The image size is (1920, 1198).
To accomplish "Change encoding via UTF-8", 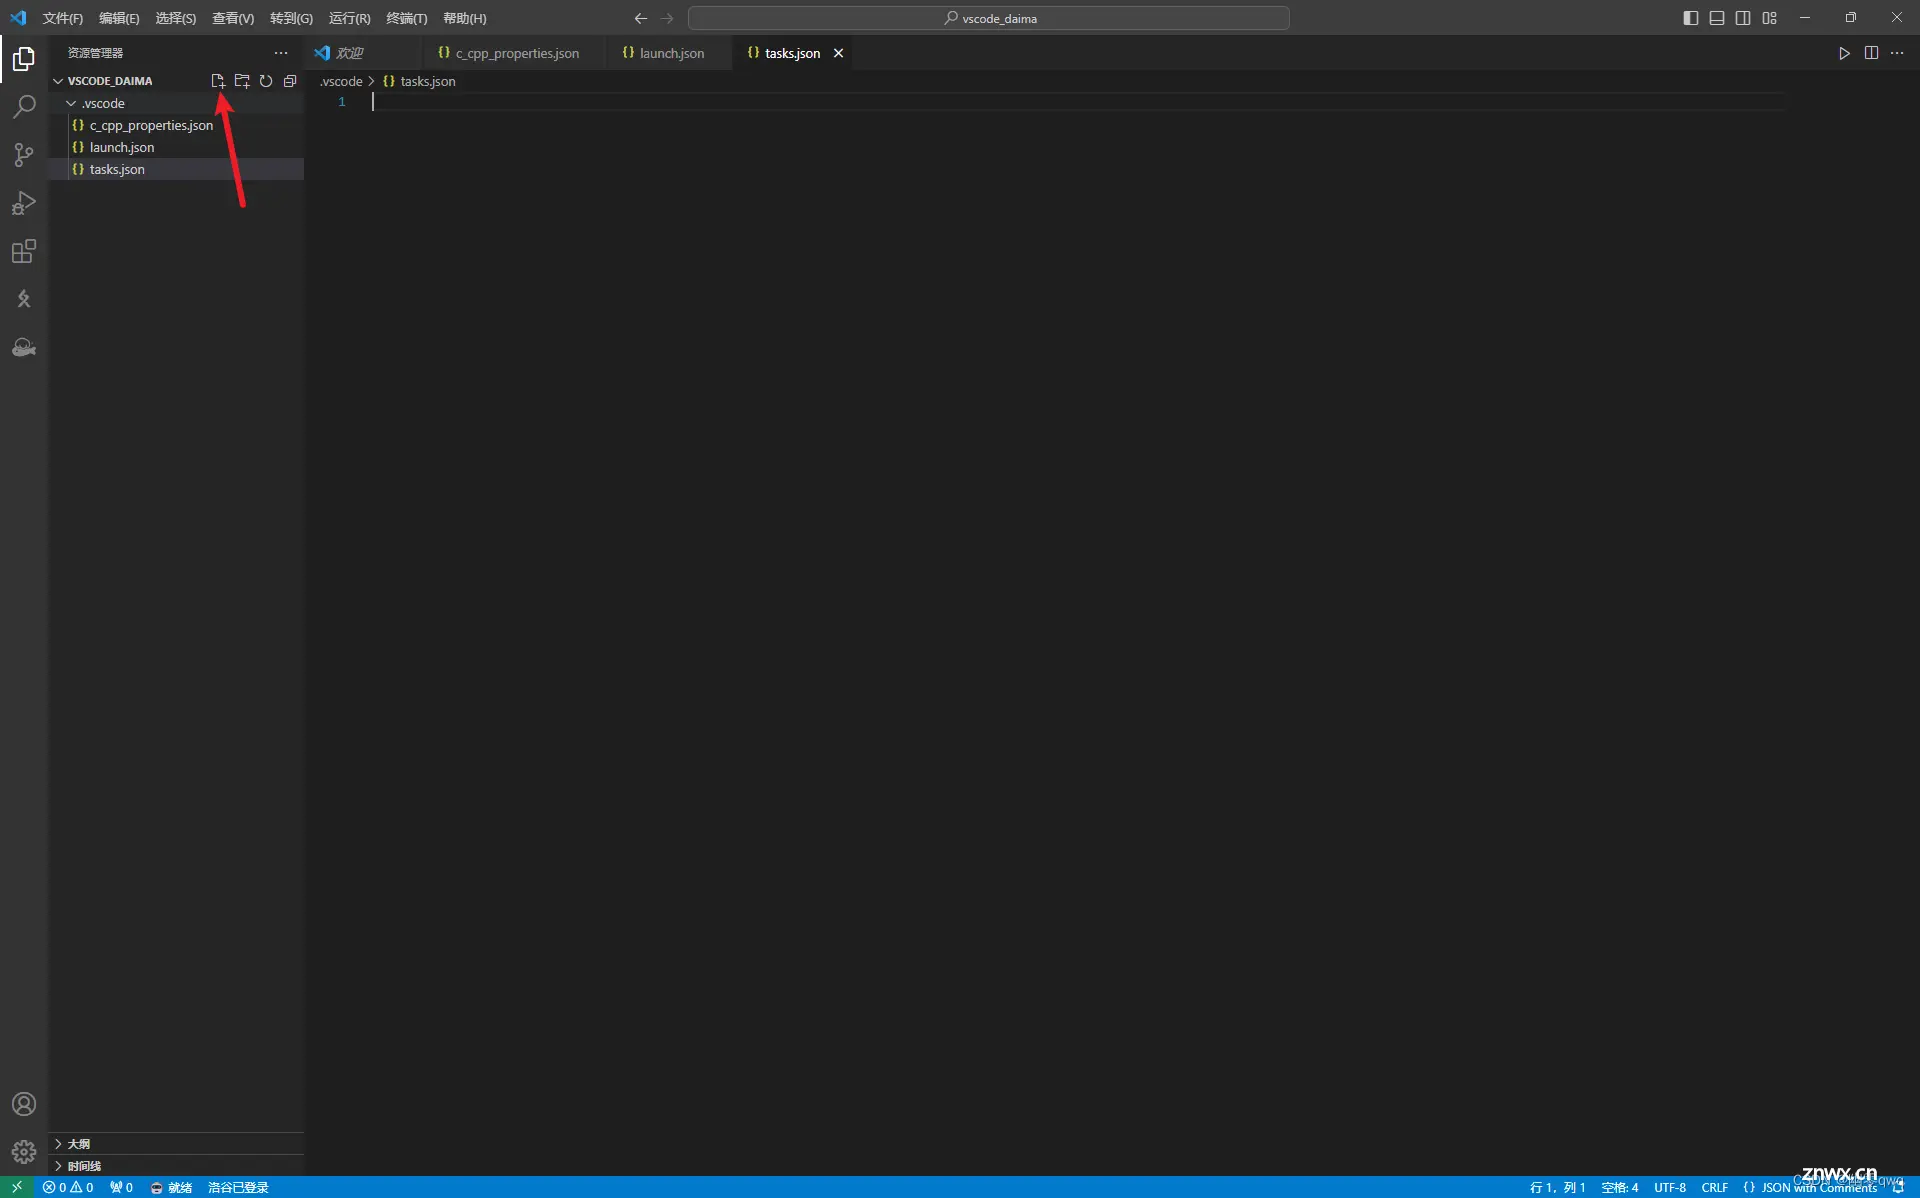I will tap(1669, 1187).
